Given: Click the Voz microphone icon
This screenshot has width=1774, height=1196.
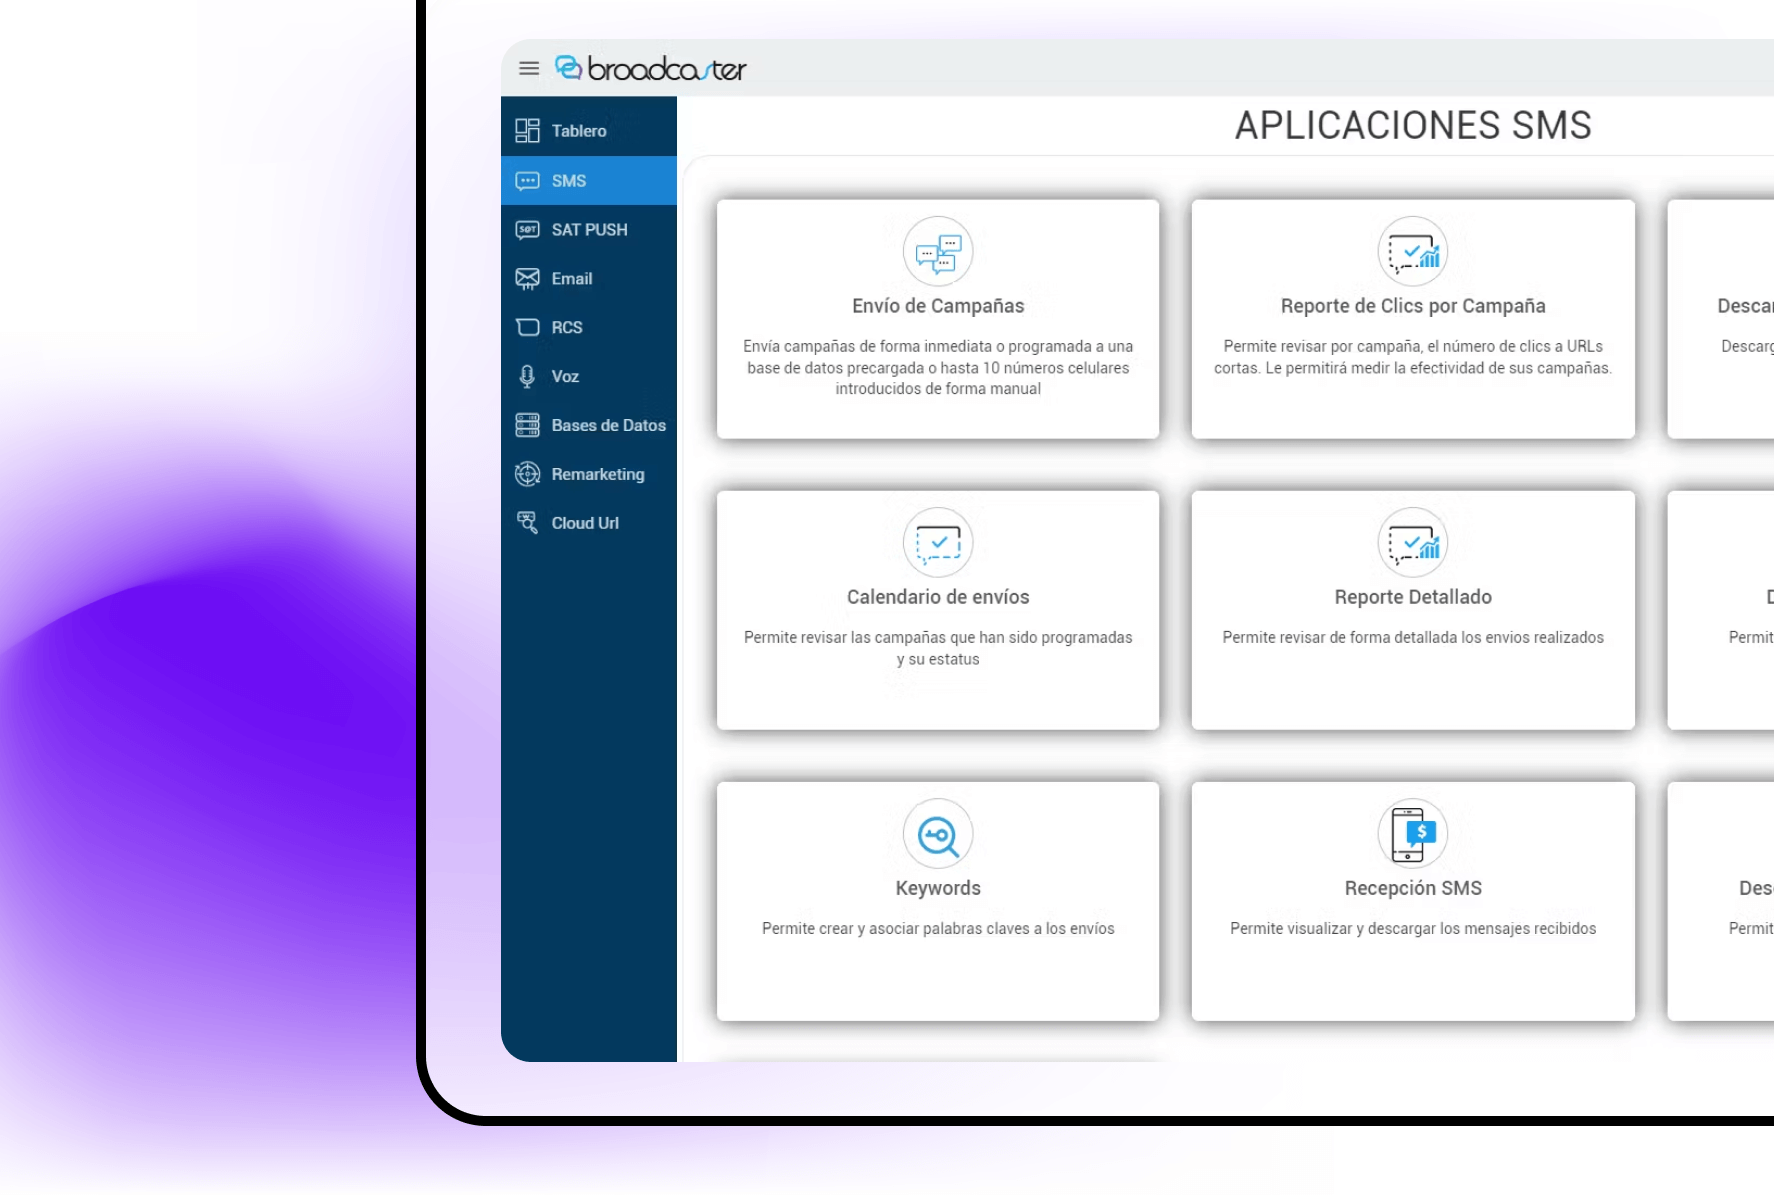Looking at the screenshot, I should [x=527, y=377].
